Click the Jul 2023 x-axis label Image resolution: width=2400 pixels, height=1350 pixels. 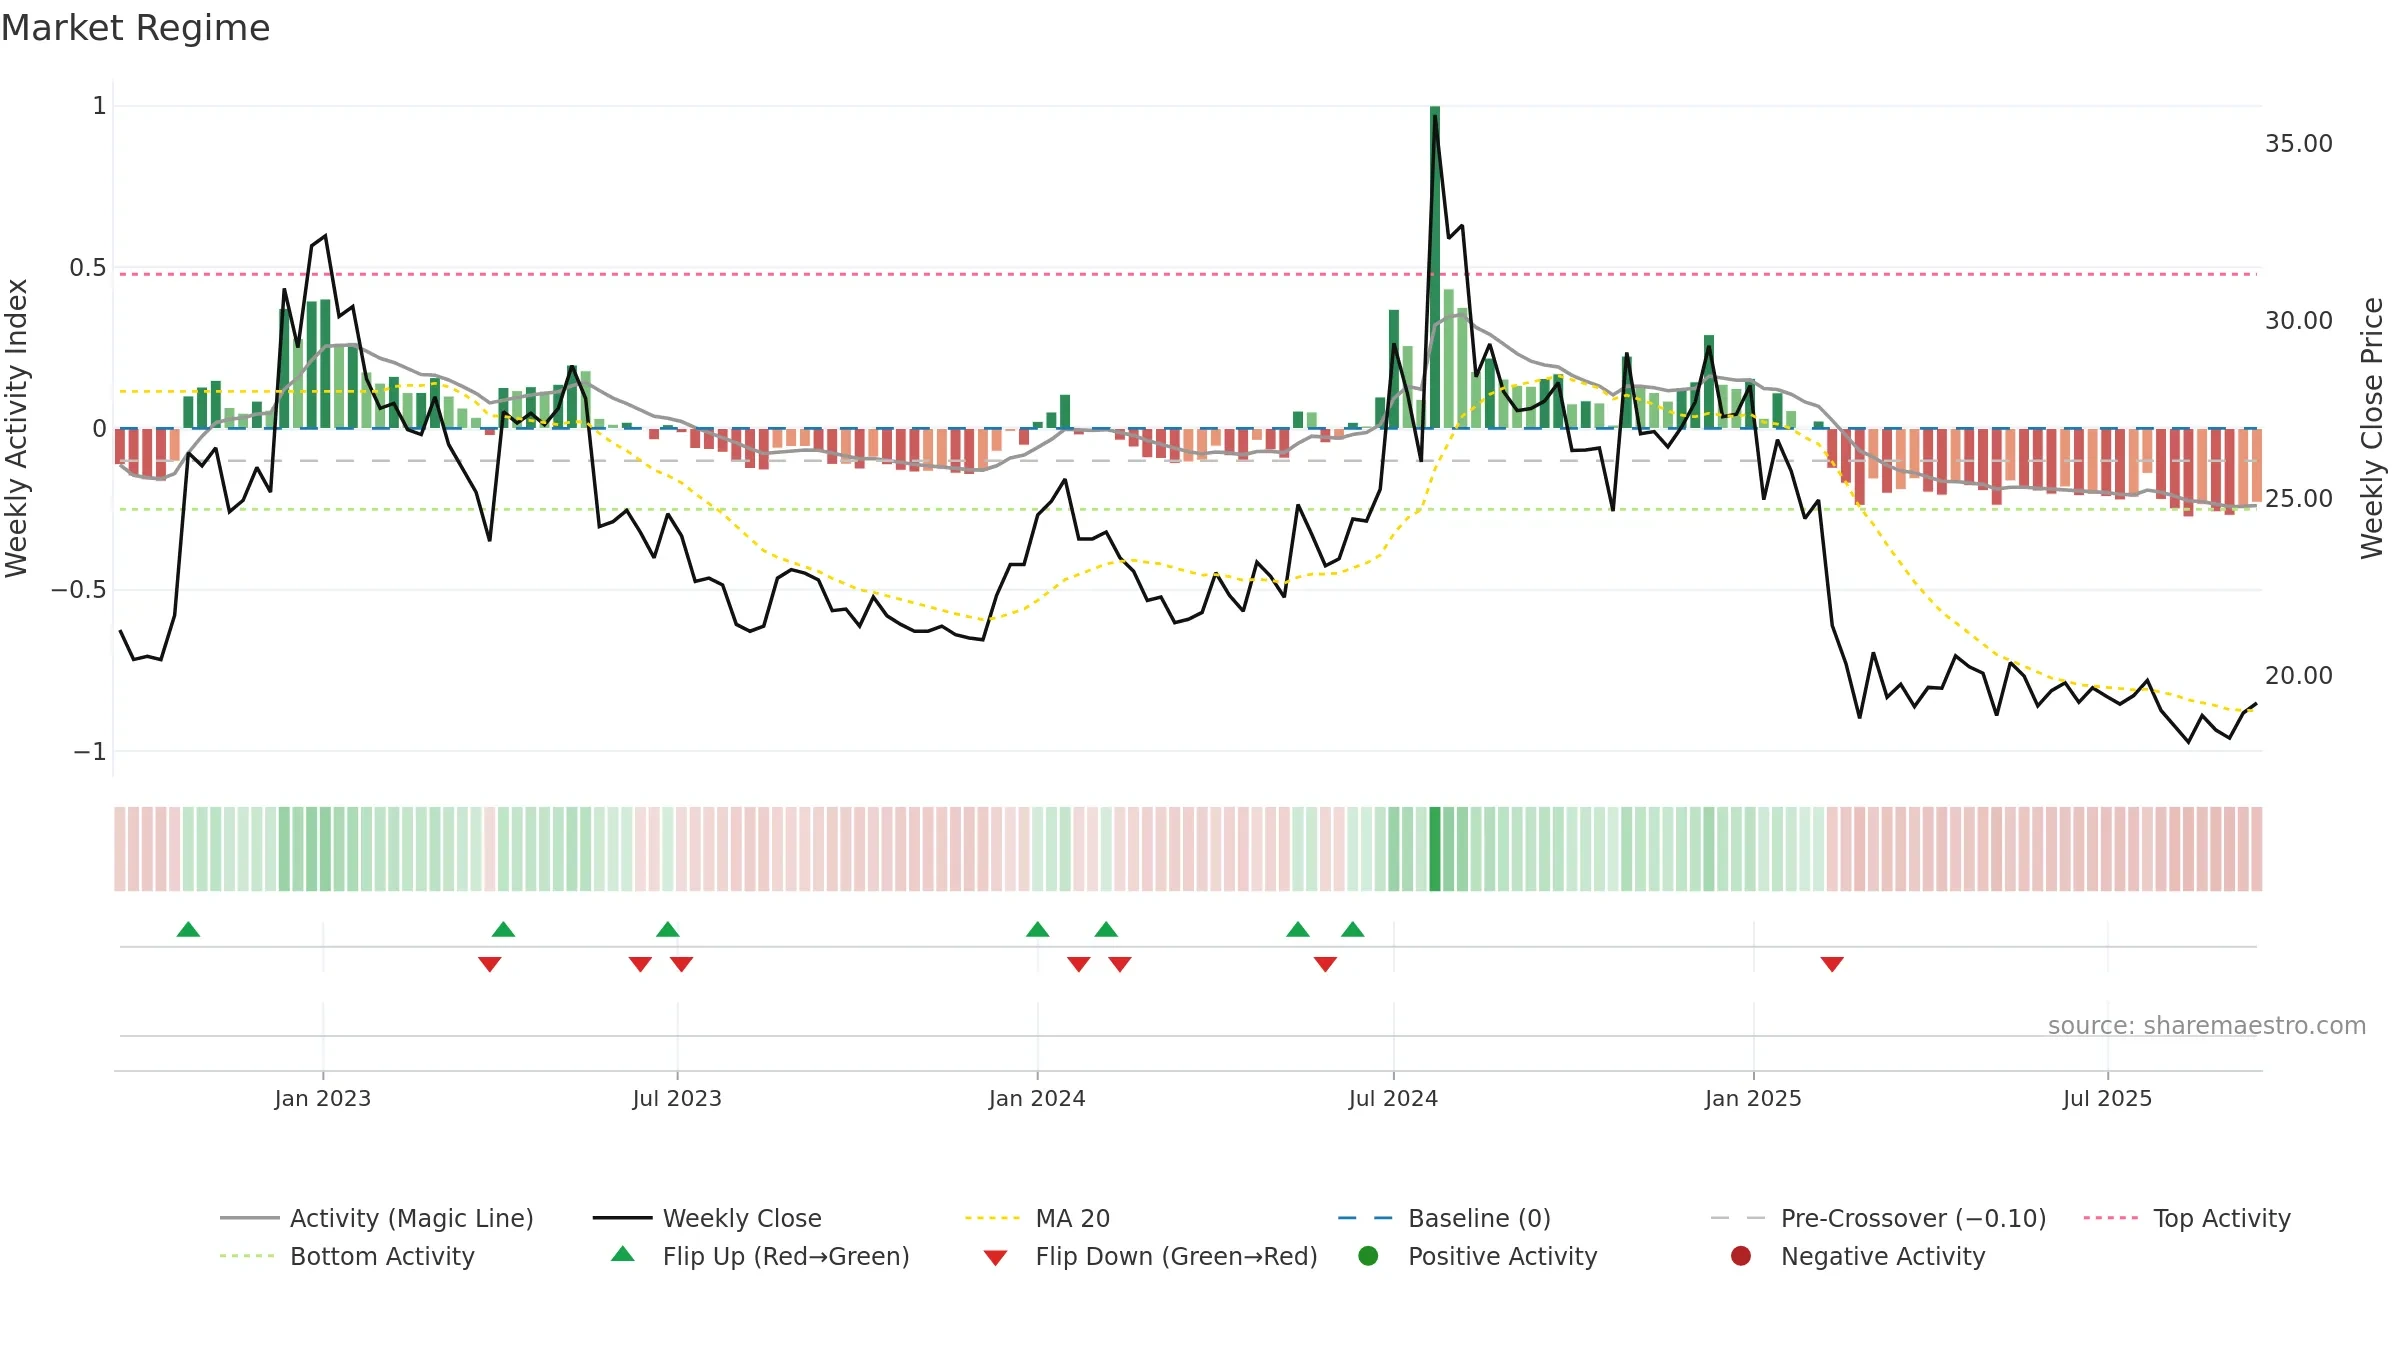[677, 1099]
